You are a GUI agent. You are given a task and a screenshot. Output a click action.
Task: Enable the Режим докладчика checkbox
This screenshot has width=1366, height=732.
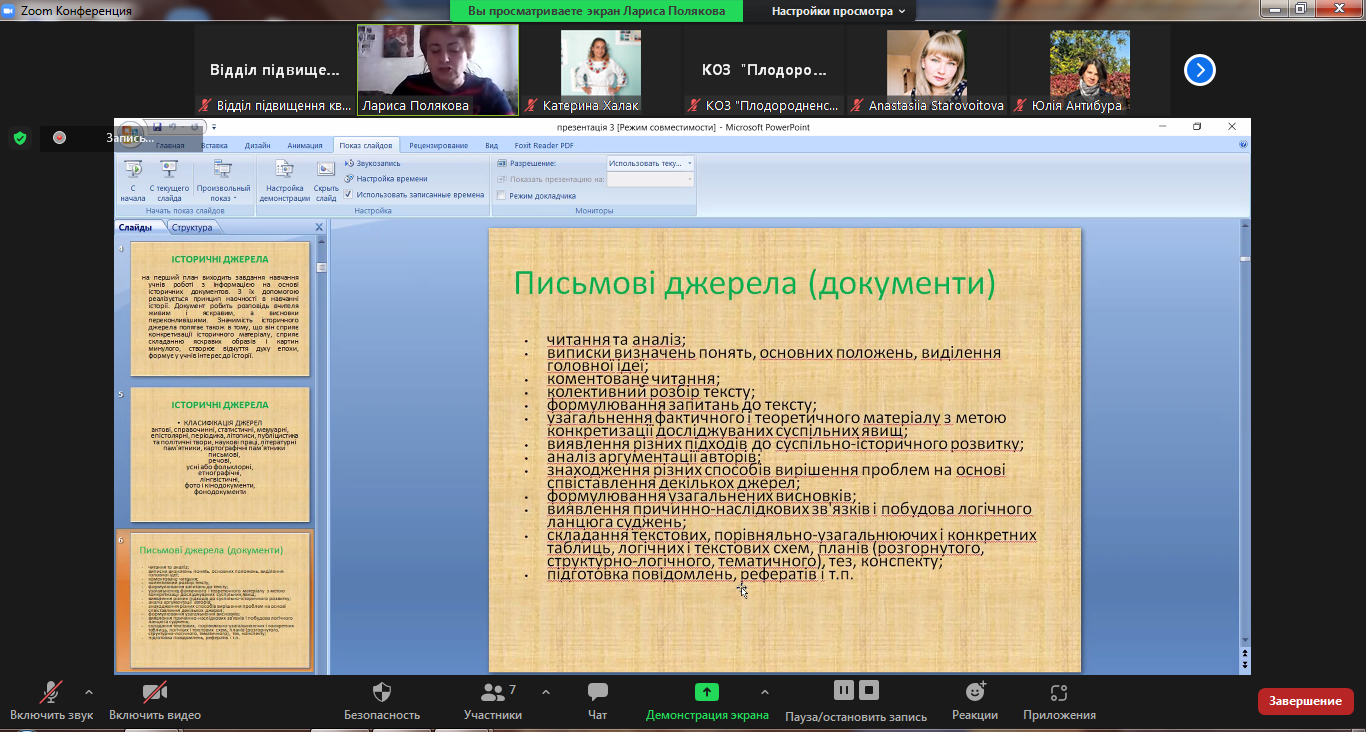point(501,196)
